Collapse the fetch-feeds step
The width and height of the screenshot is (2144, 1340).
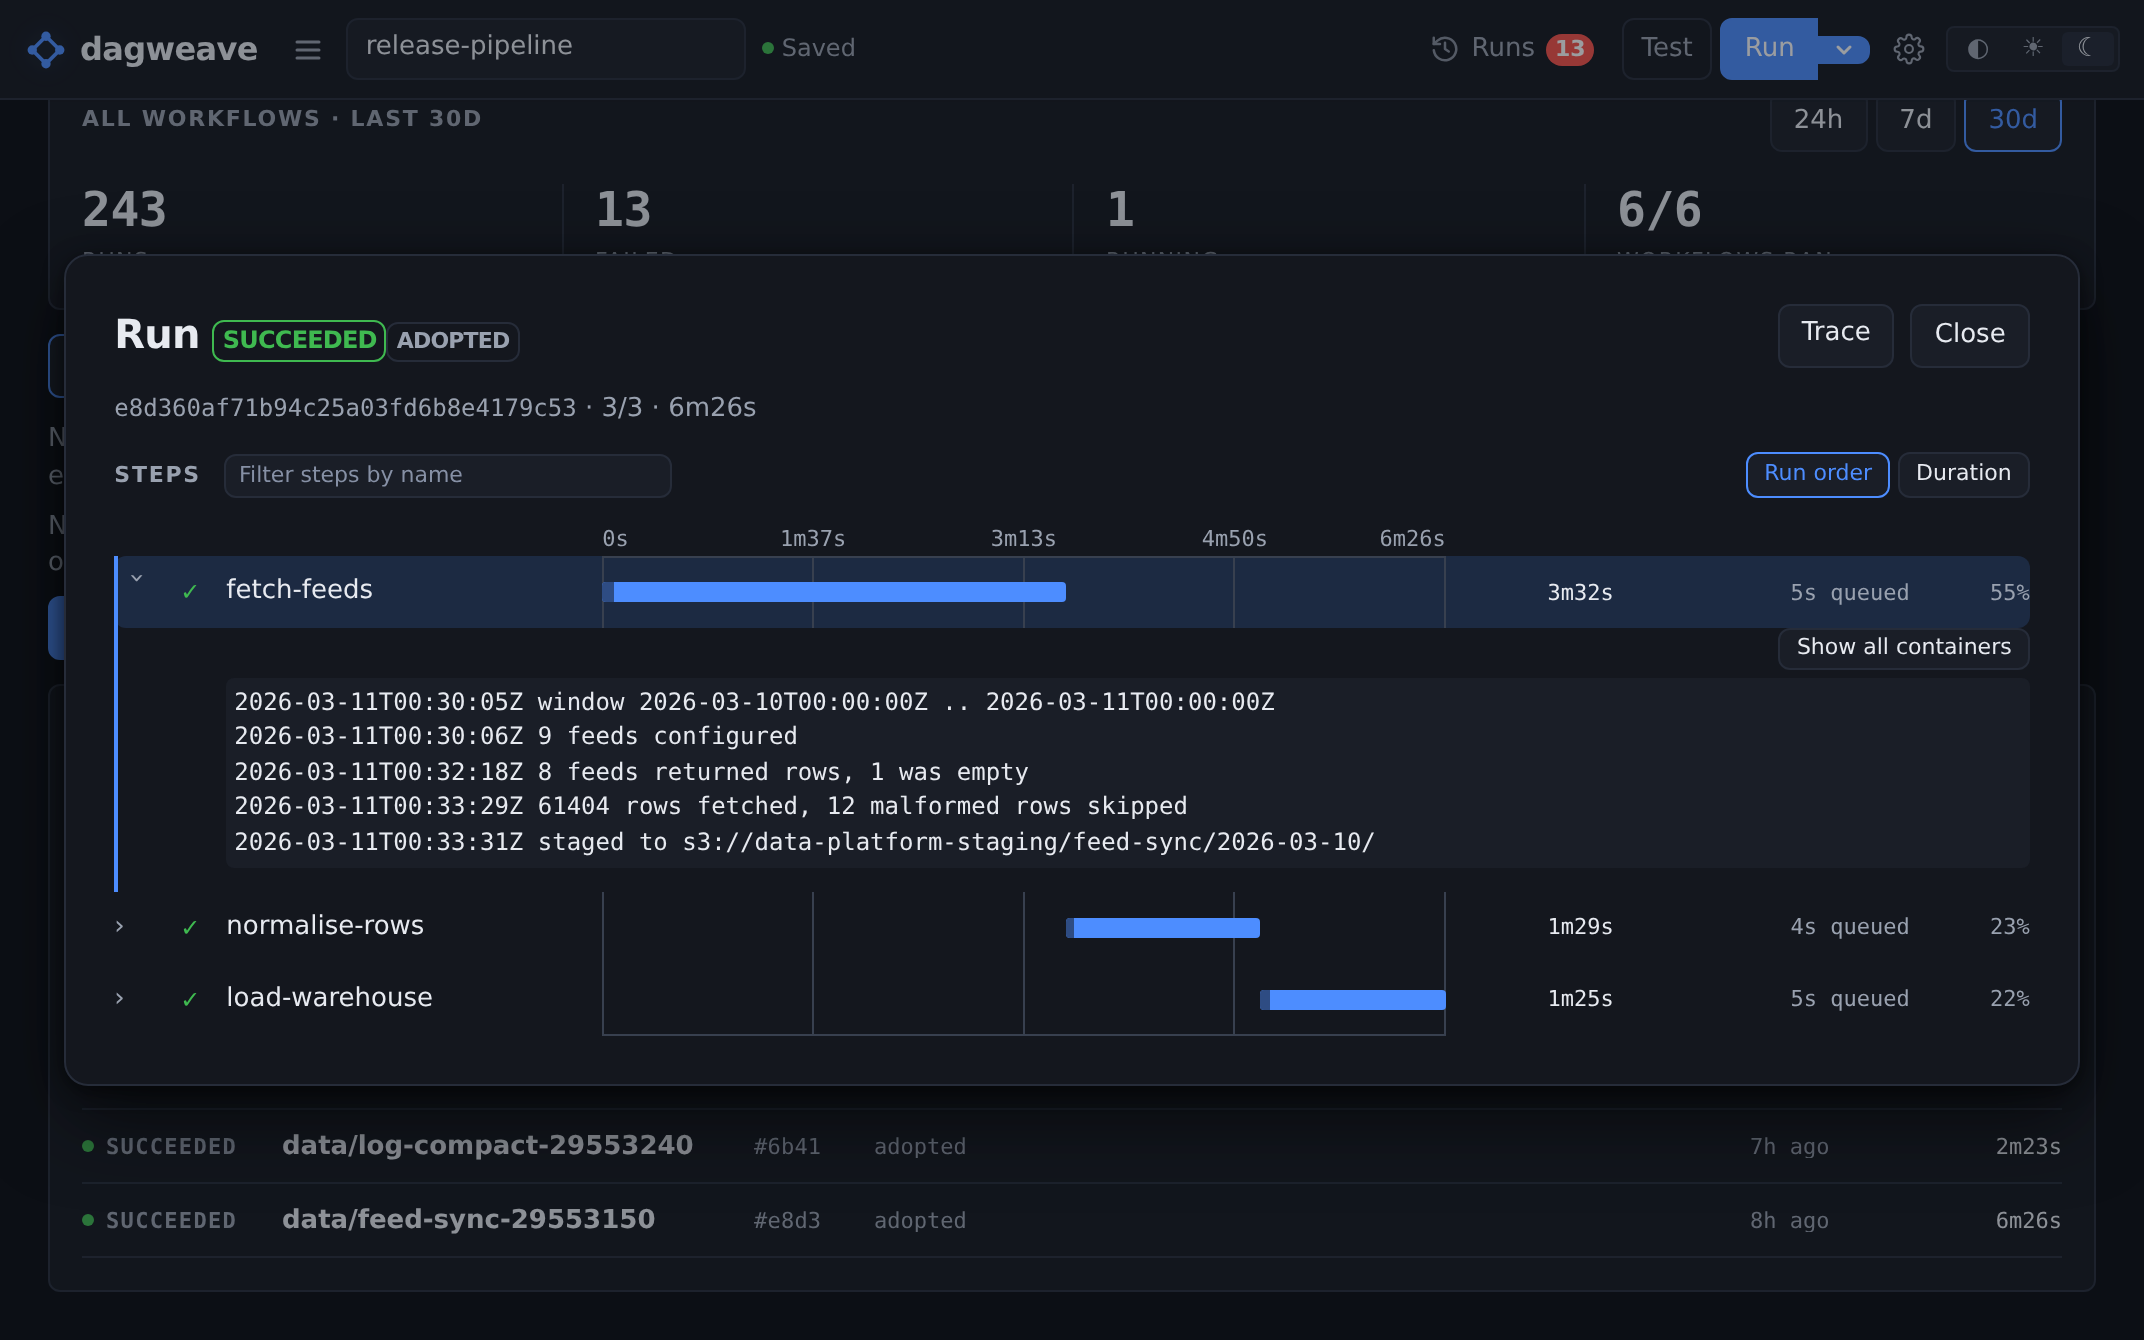pos(137,579)
